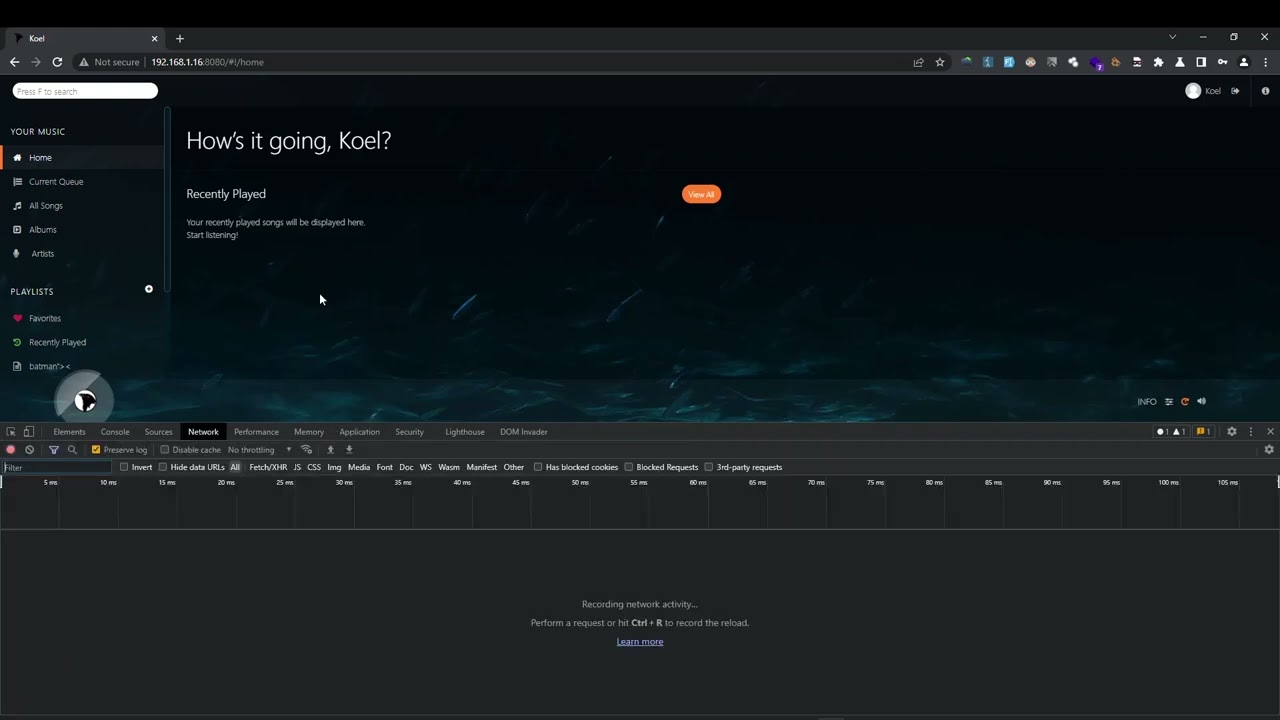Enable the Disable cache checkbox
1280x720 pixels.
coord(165,450)
